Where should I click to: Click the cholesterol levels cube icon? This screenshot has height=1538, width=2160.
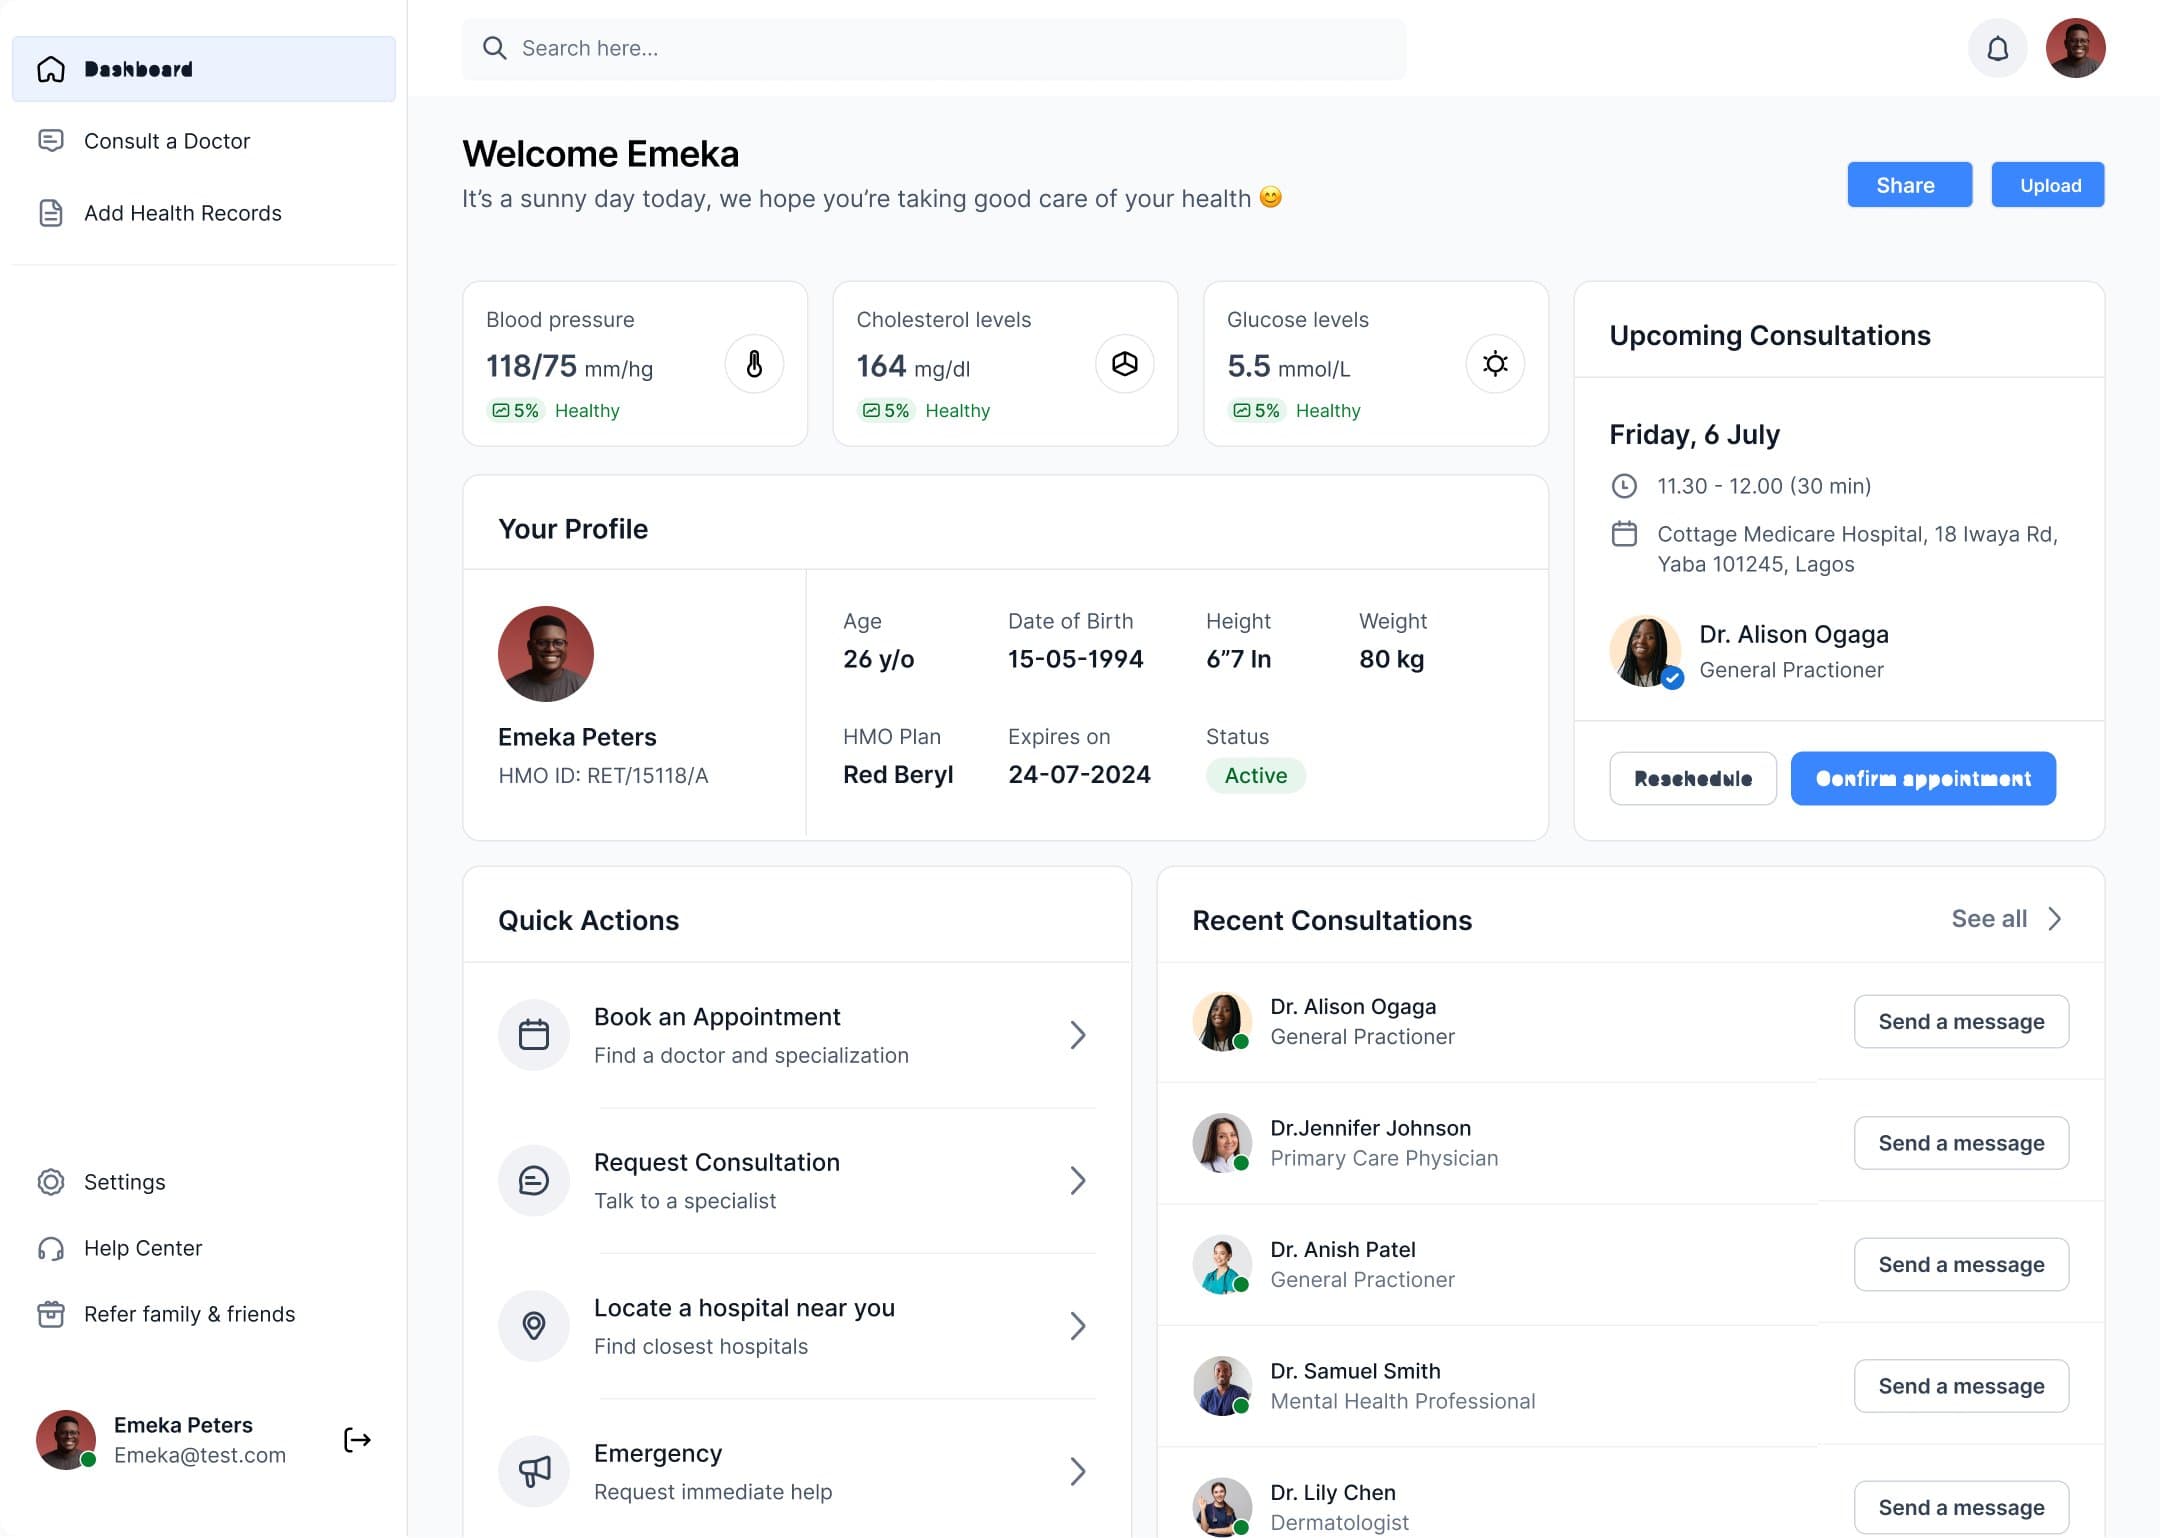click(x=1125, y=364)
